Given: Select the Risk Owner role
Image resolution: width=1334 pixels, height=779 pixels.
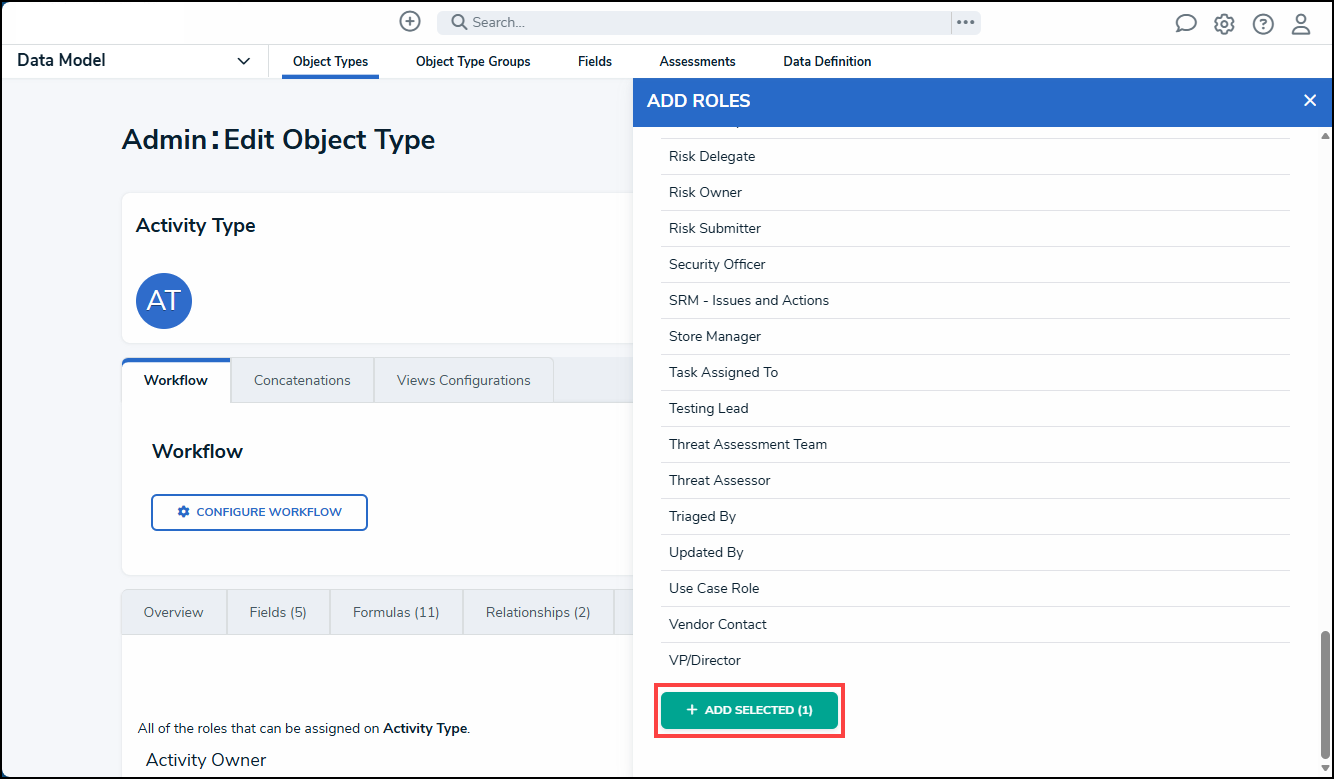Looking at the screenshot, I should [705, 192].
